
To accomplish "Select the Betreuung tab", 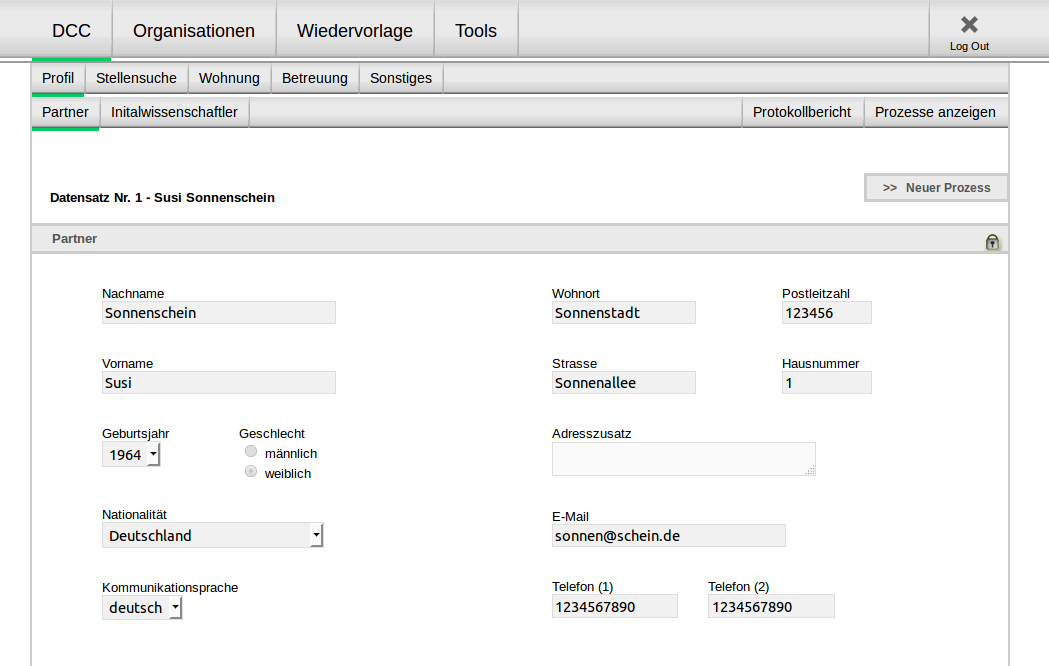I will coord(315,78).
